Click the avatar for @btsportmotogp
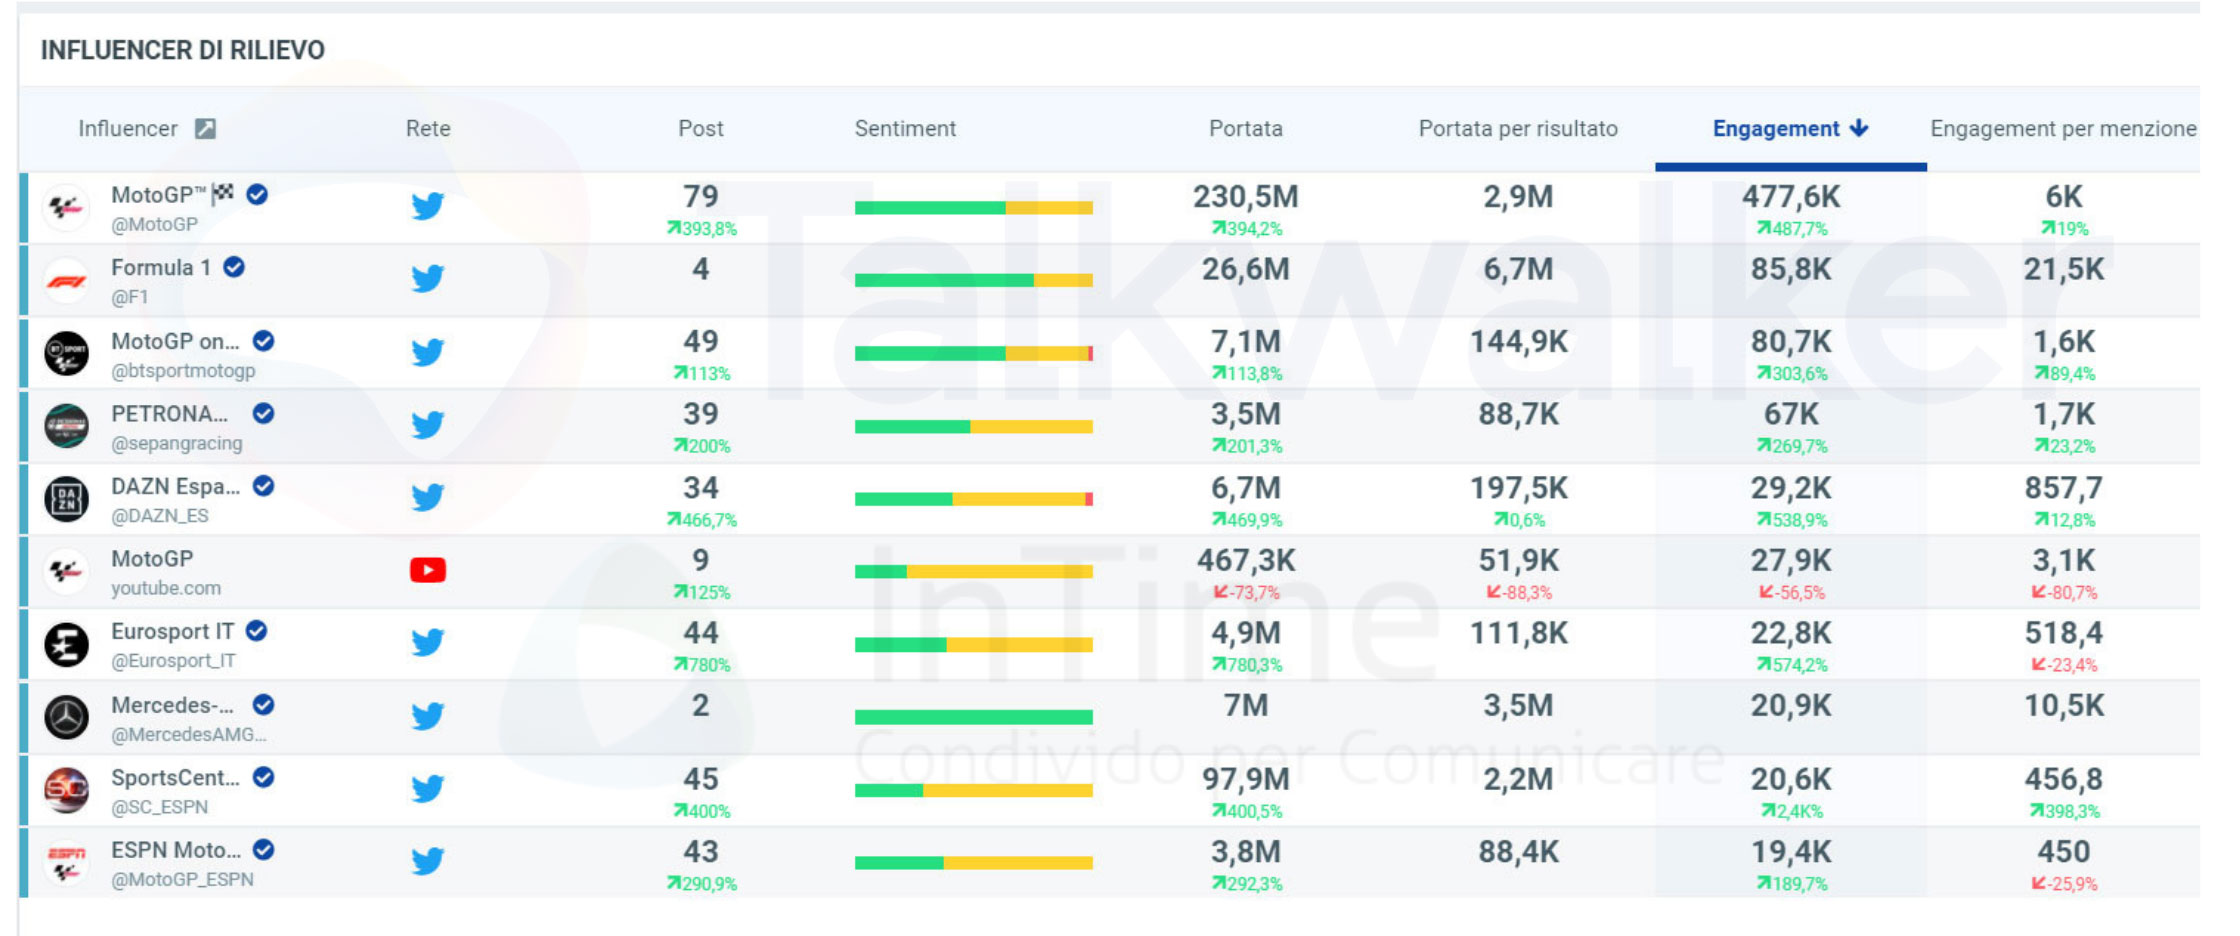 coord(67,354)
